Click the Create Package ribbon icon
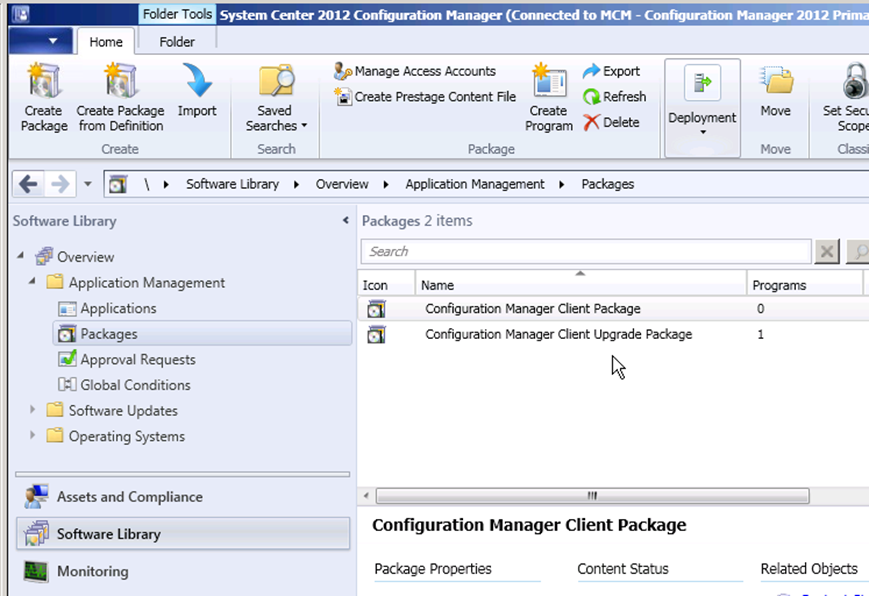 coord(44,81)
